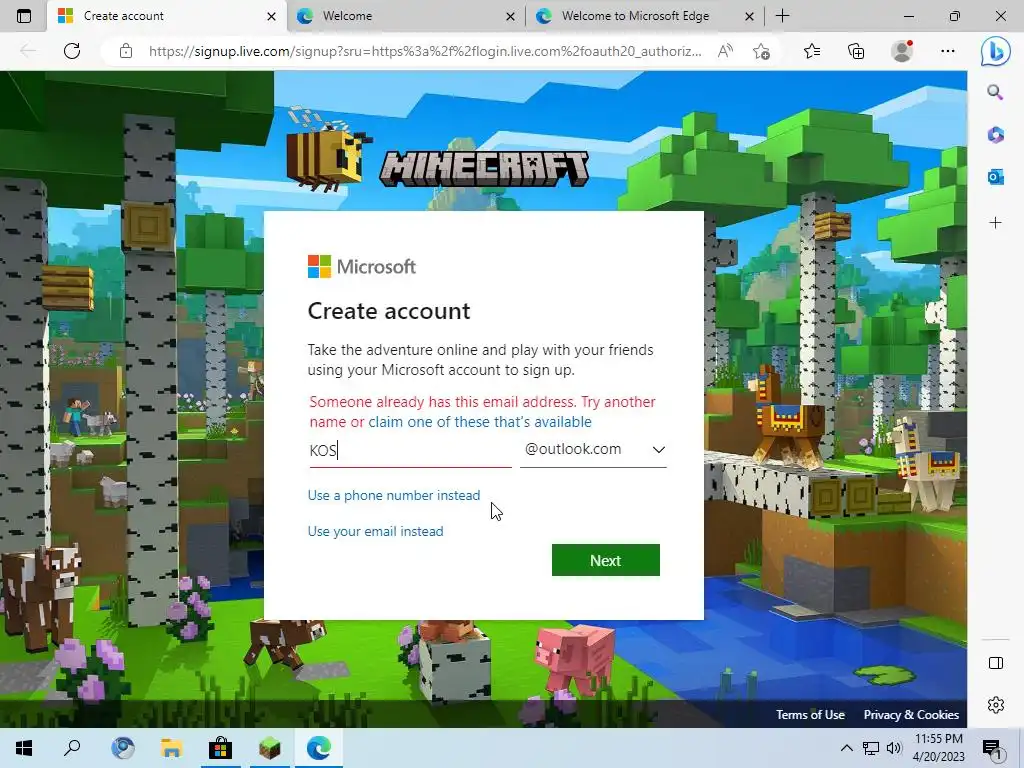
Task: Open Settings and more menu
Action: click(x=948, y=51)
